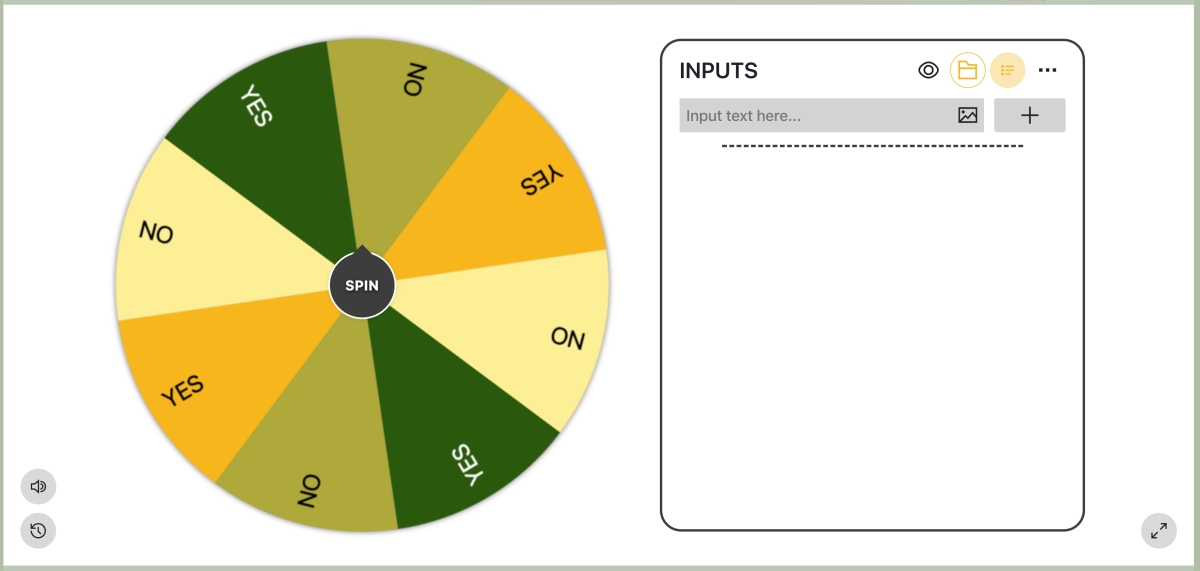Click the INPUTS panel heading
1200x571 pixels.
(718, 70)
